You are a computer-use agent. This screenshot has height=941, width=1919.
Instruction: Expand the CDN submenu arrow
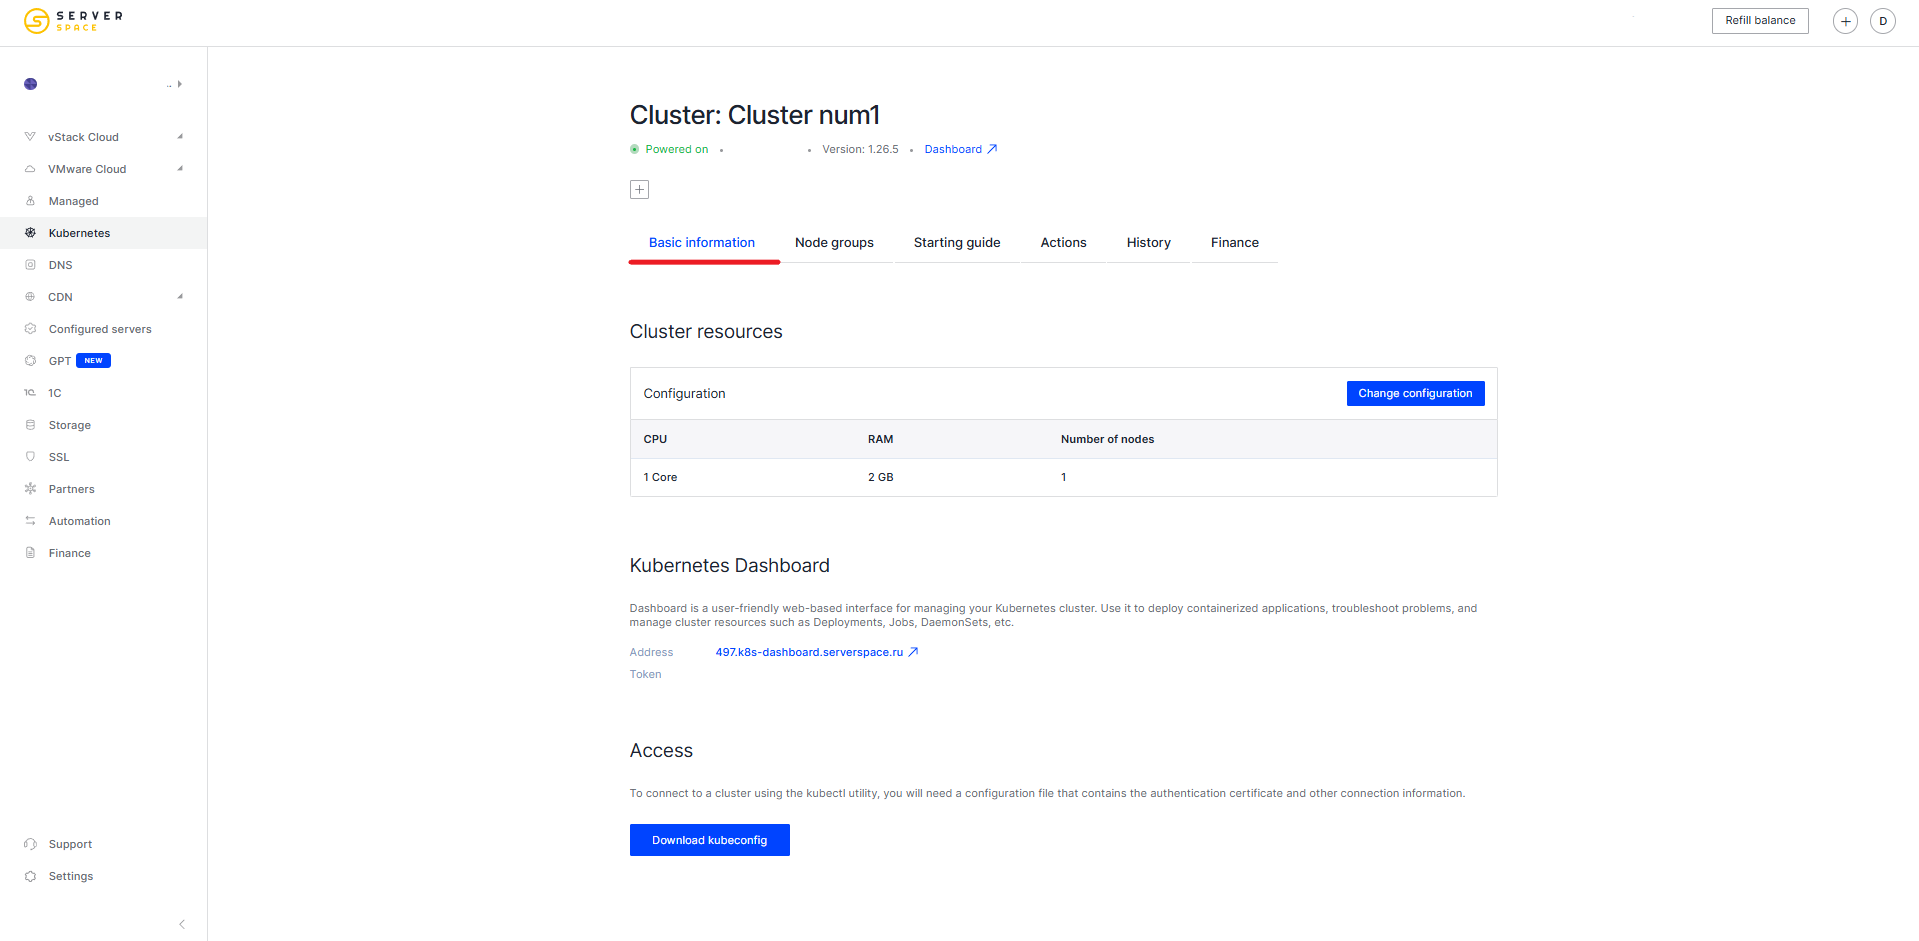click(x=180, y=297)
